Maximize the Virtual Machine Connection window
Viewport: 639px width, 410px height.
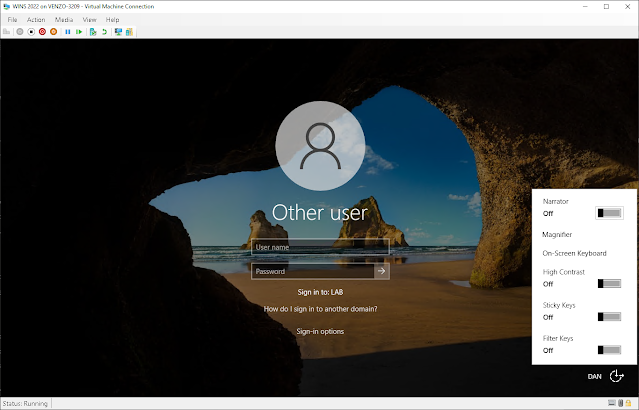[606, 7]
